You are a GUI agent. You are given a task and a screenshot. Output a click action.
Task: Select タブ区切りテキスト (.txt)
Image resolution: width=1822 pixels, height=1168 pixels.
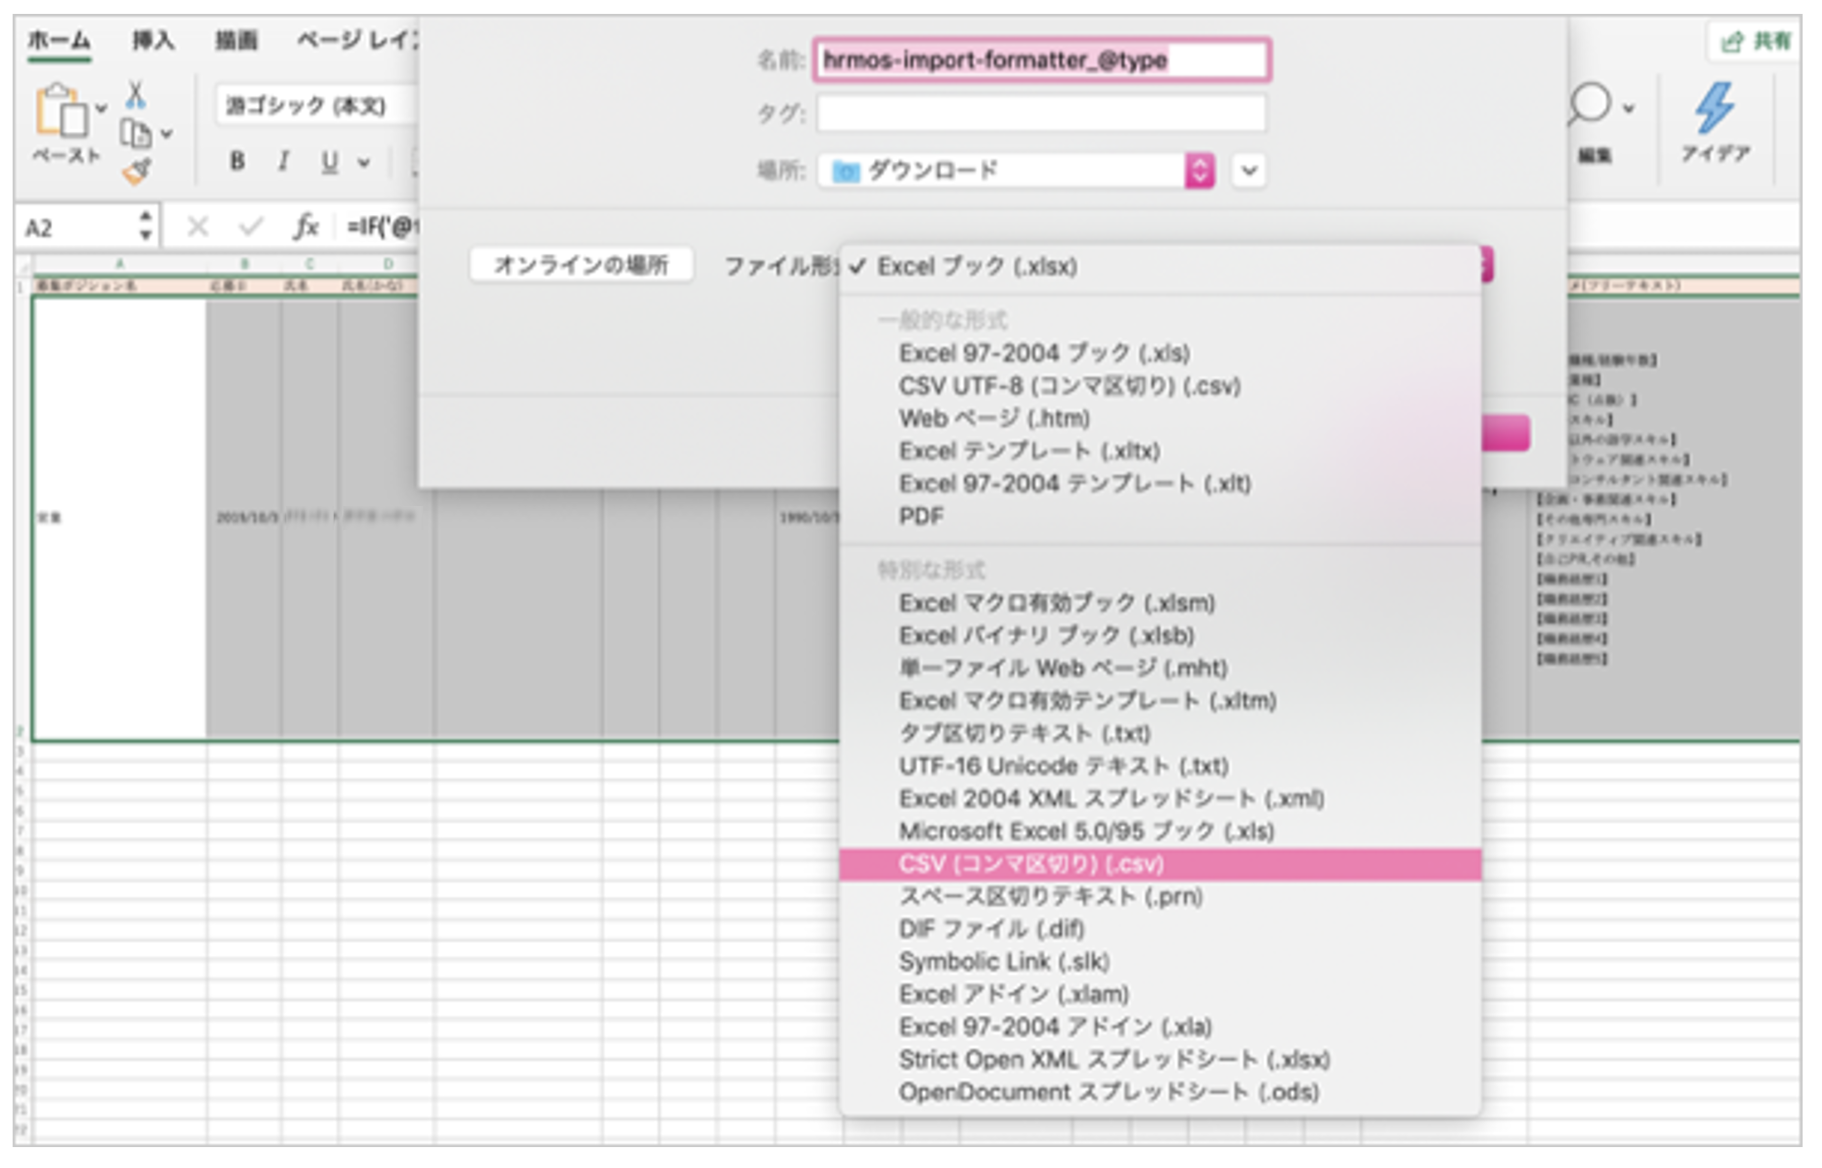[1160, 734]
